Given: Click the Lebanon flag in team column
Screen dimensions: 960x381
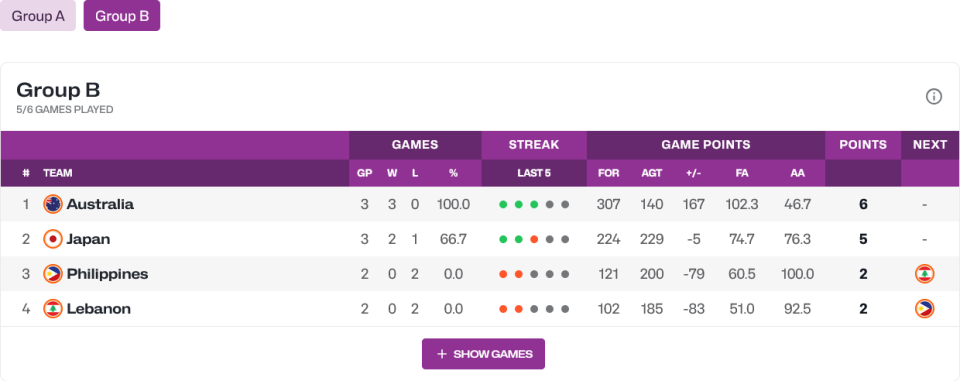Looking at the screenshot, I should coord(53,309).
